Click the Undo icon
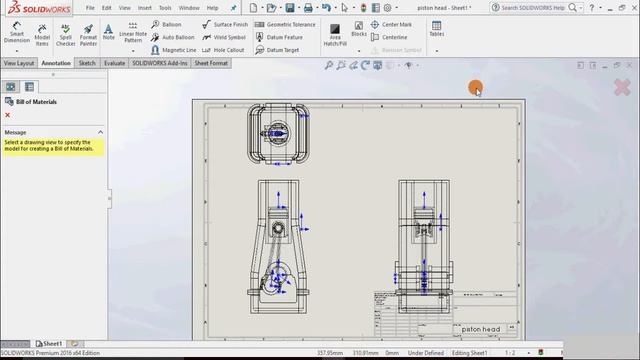The image size is (640, 360). [x=326, y=8]
